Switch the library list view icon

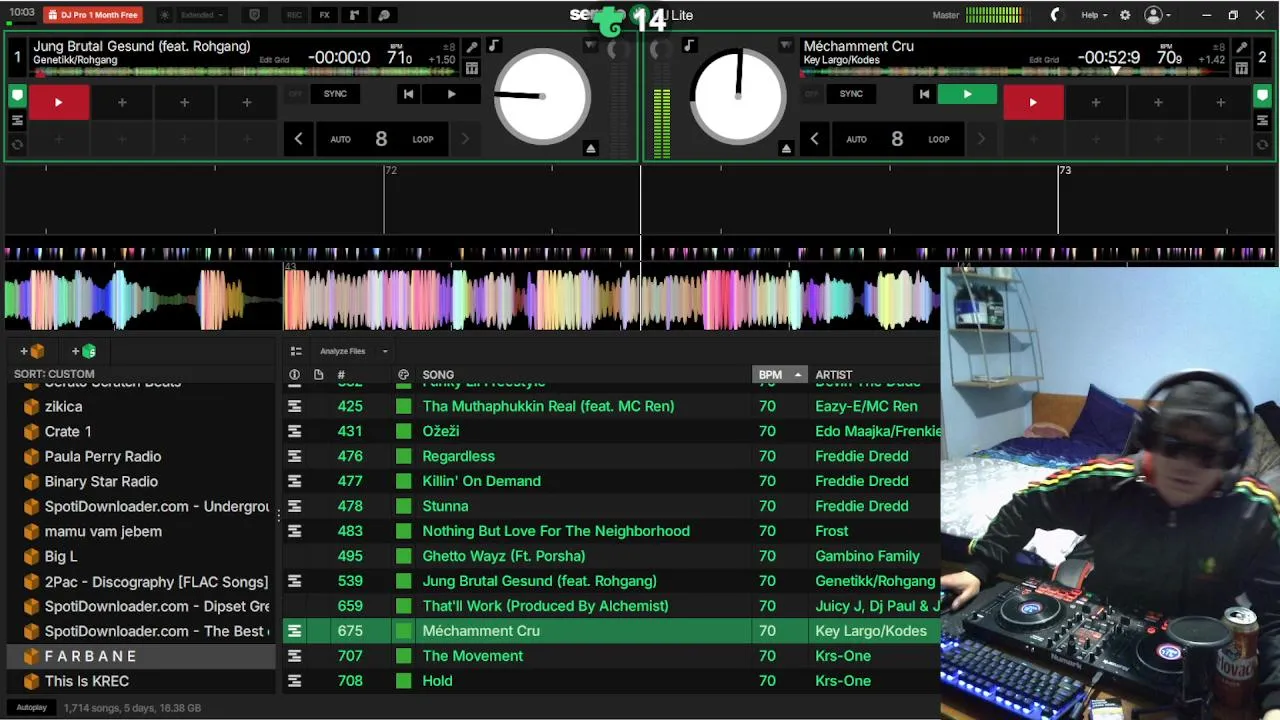[x=296, y=351]
